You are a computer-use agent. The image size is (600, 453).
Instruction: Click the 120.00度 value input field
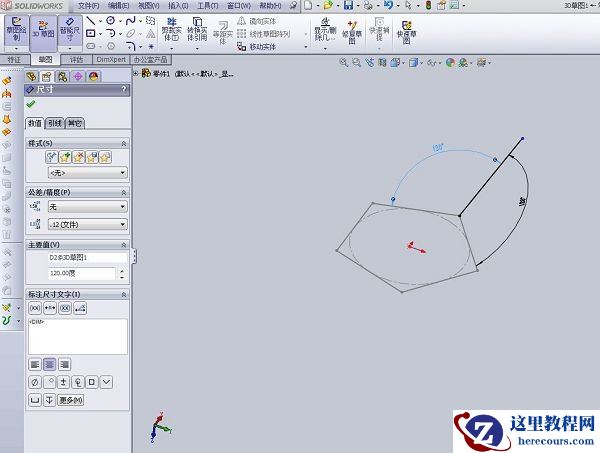coord(85,273)
